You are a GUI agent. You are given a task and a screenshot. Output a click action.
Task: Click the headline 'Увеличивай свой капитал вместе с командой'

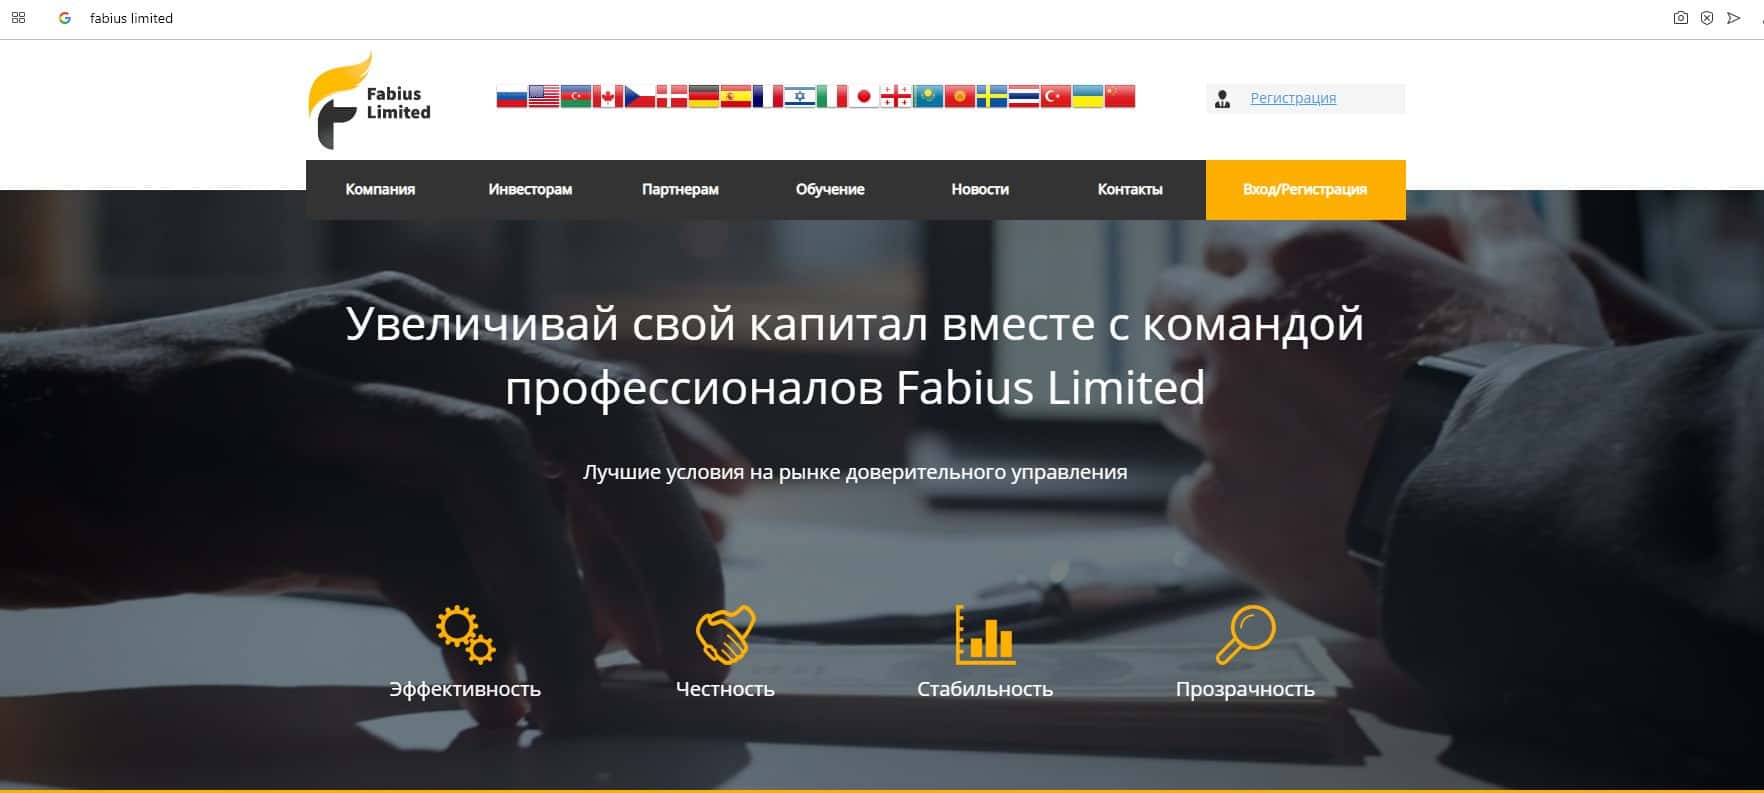[x=855, y=324]
